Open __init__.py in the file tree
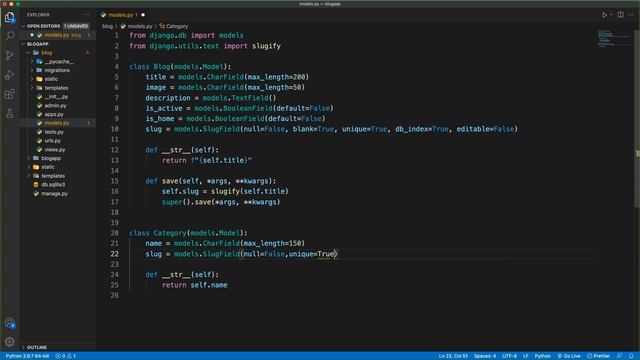 click(x=56, y=97)
